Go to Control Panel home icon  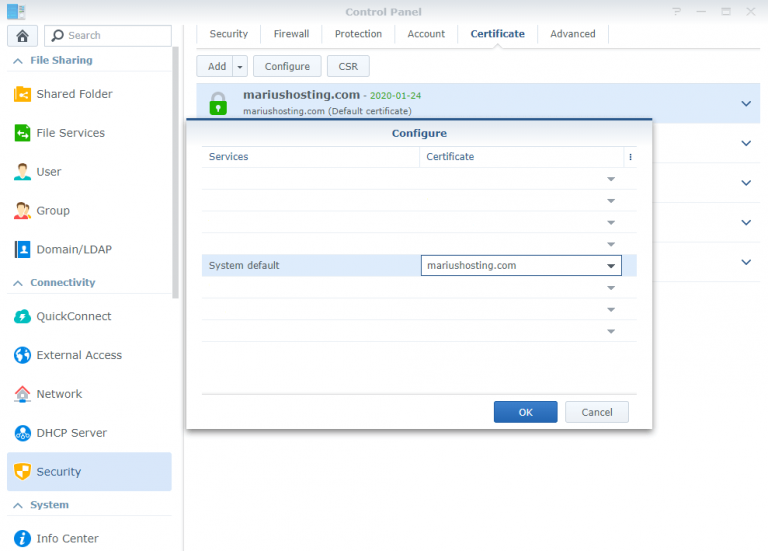[22, 36]
